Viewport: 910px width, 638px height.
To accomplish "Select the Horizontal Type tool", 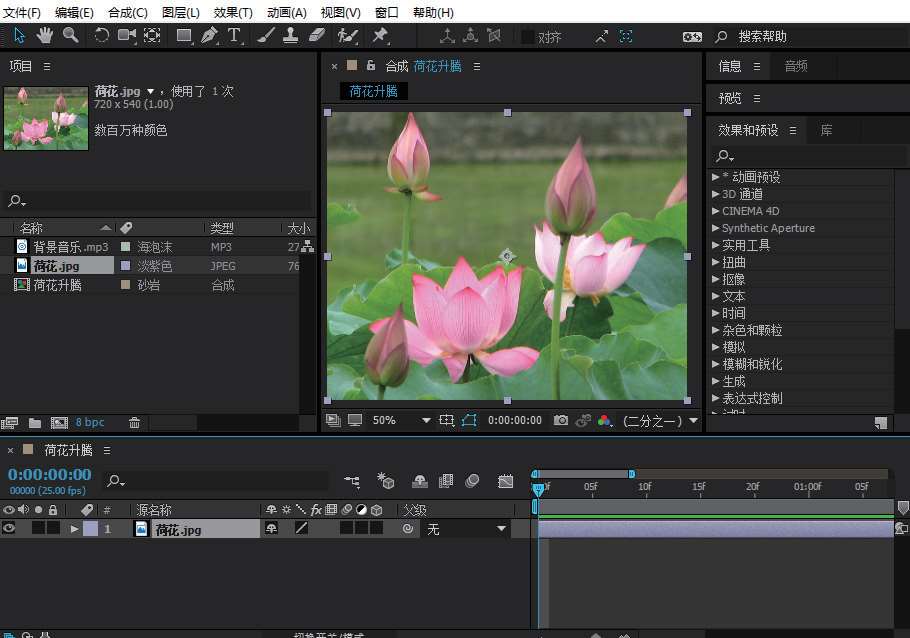I will (x=234, y=36).
